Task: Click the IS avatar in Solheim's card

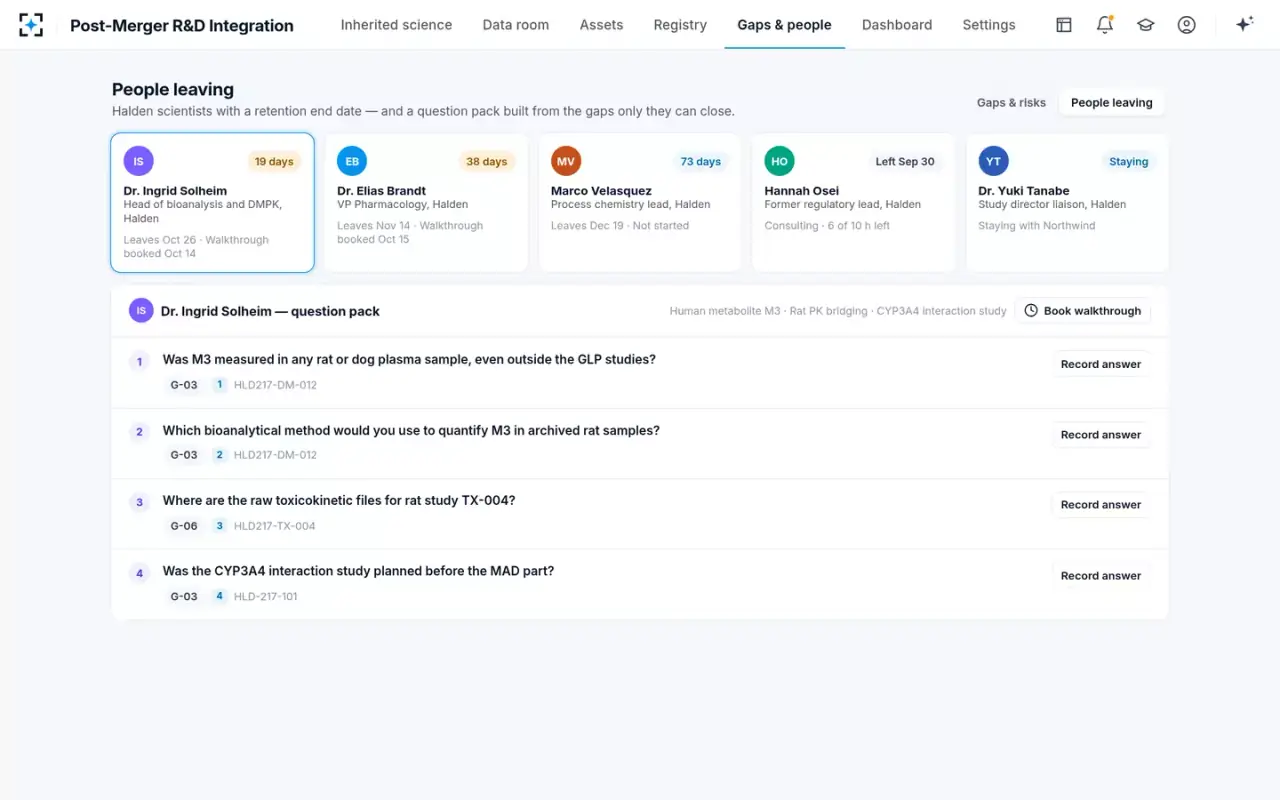Action: click(x=138, y=161)
